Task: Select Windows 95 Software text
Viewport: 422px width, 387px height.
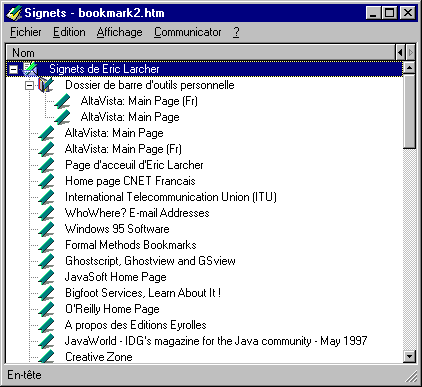Action: (x=117, y=229)
